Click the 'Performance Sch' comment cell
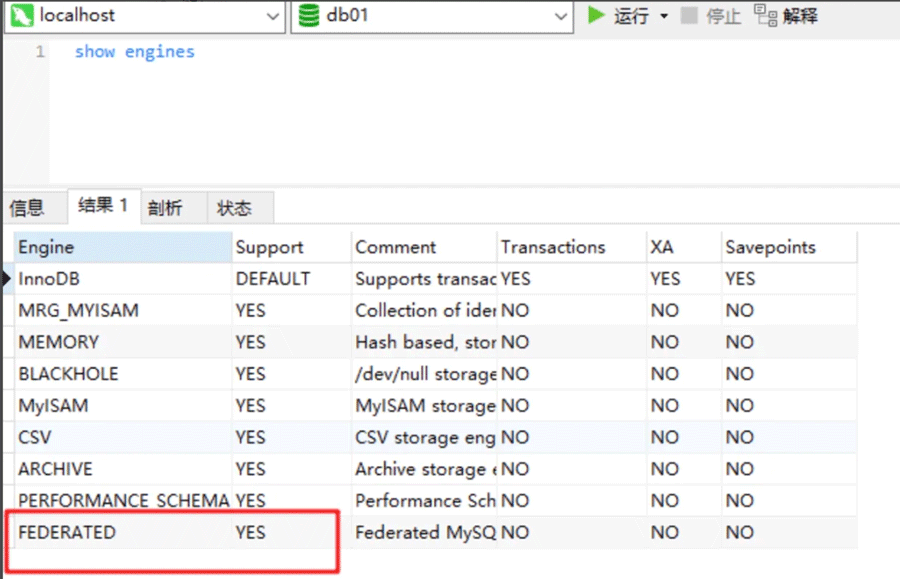900x579 pixels. point(424,500)
